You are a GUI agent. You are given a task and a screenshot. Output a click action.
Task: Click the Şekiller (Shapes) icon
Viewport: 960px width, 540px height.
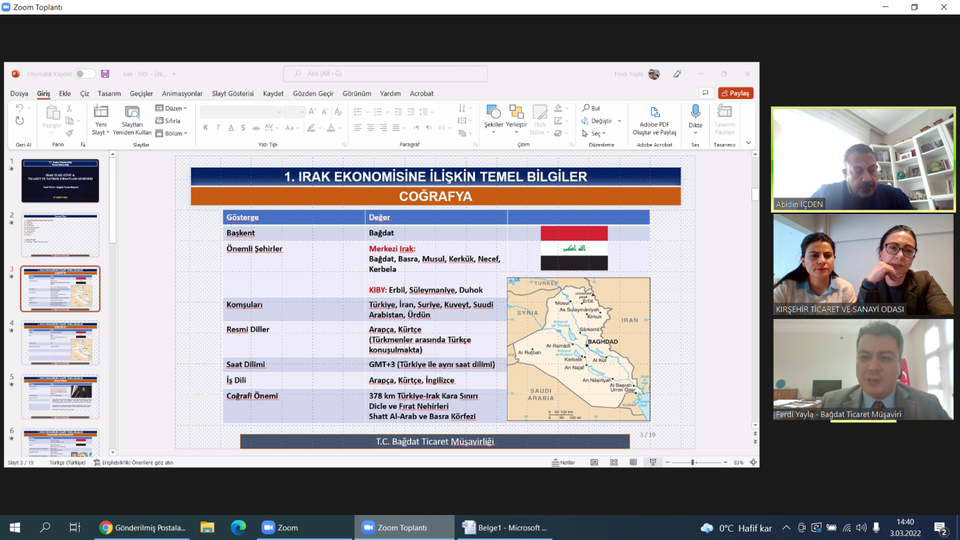point(493,113)
